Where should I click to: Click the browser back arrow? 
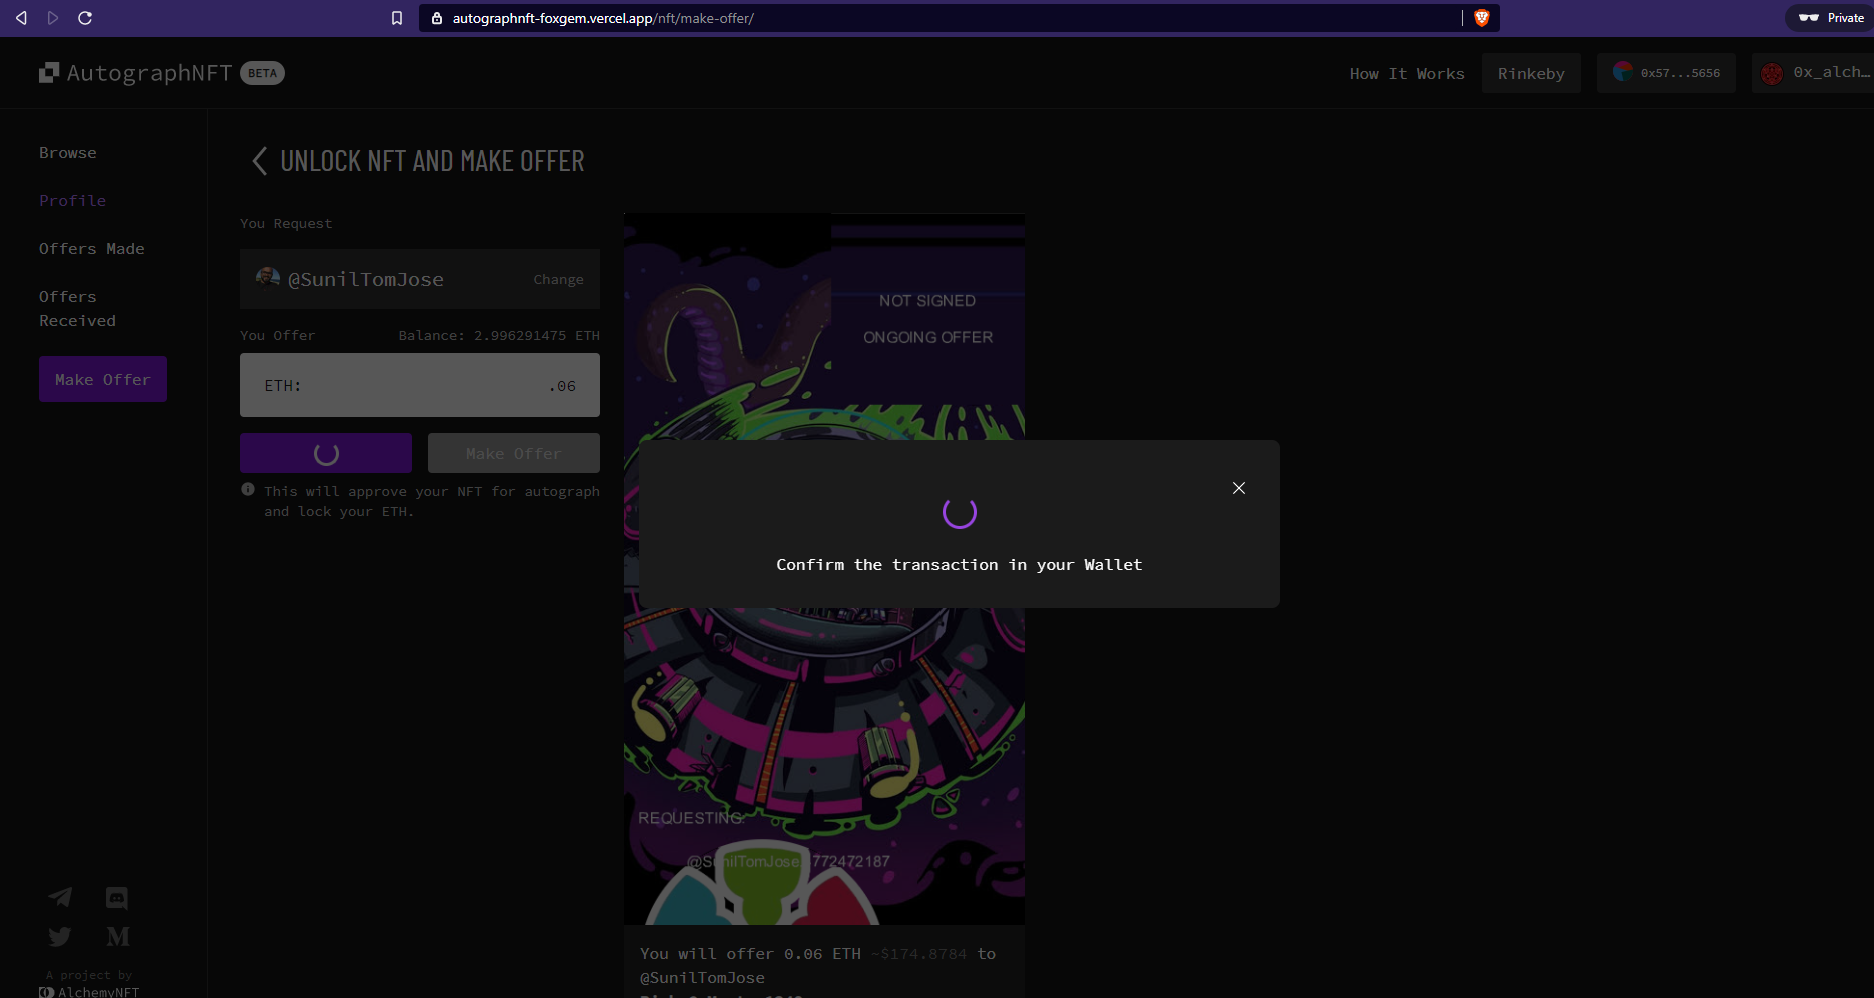pos(21,18)
